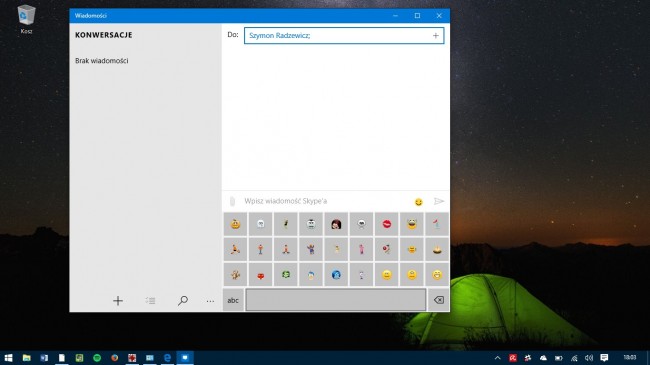Insert the red heart-shaped emoticon in third row

pyautogui.click(x=261, y=275)
